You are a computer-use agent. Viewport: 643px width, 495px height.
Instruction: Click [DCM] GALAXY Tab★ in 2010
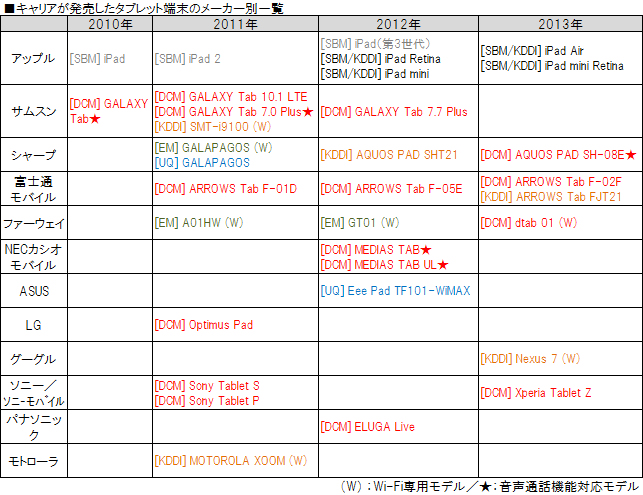coord(109,111)
